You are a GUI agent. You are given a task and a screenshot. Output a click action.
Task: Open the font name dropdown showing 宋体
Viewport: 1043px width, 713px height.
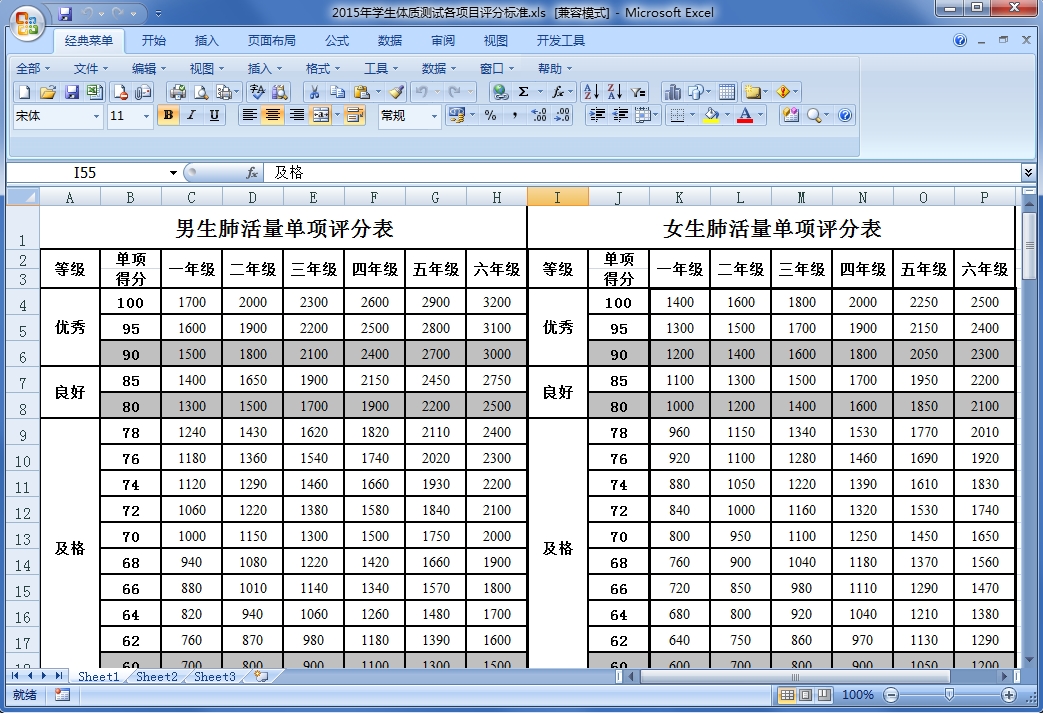(x=97, y=117)
